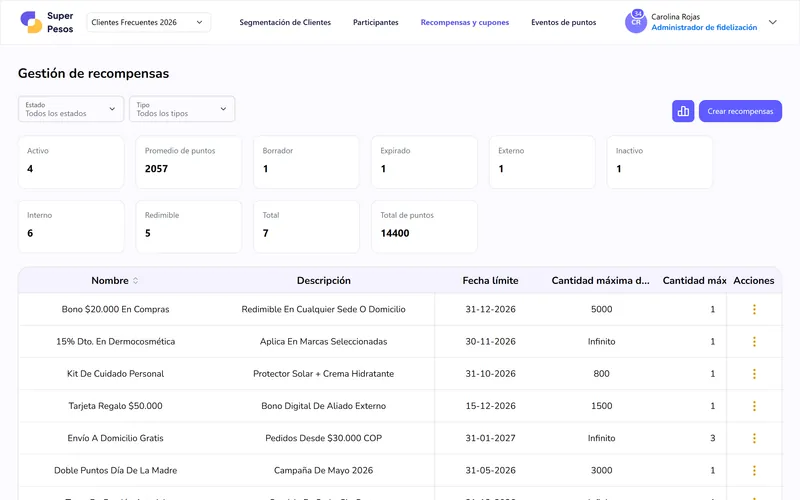Sort the table by Nombre sort arrows

tap(136, 281)
